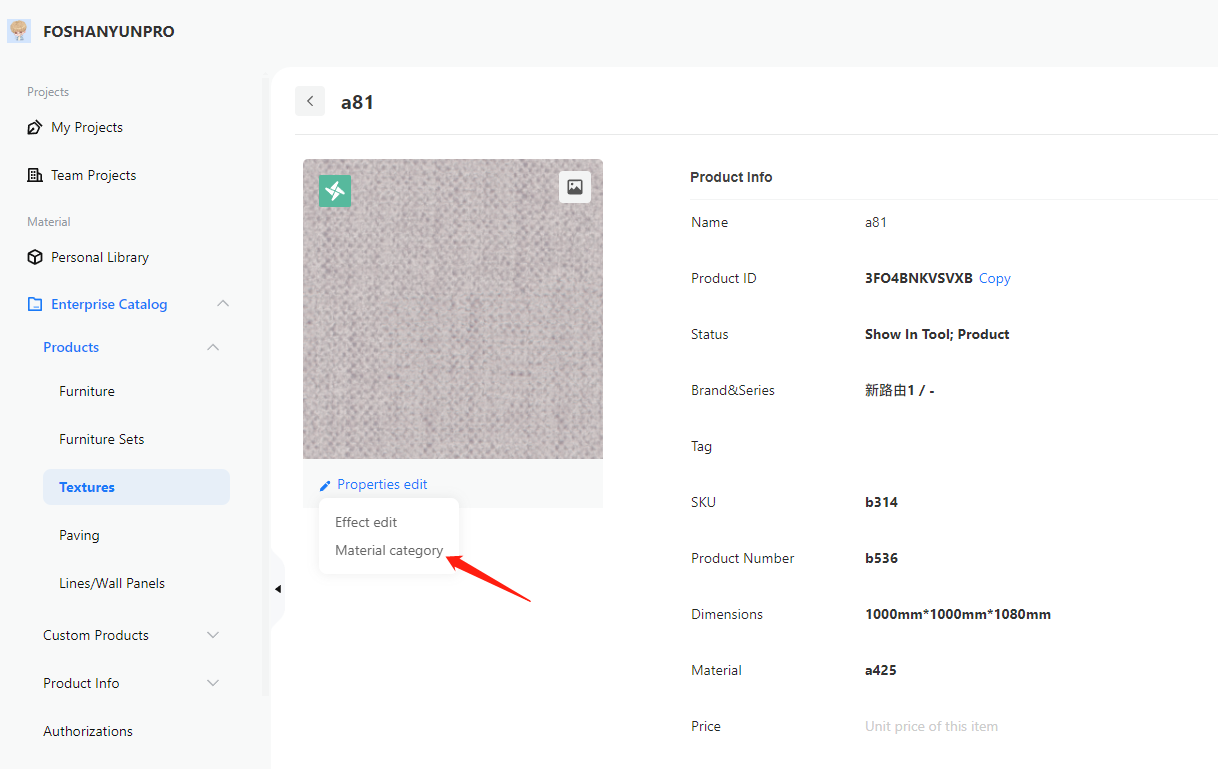Open Furniture Sets in the sidebar

pos(102,439)
